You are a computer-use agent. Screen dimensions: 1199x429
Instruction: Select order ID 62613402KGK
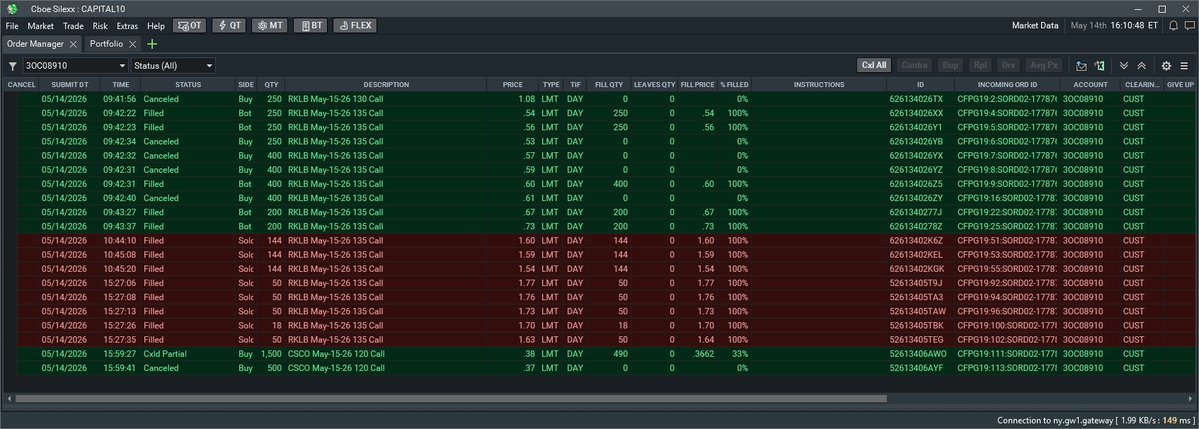[x=917, y=269]
